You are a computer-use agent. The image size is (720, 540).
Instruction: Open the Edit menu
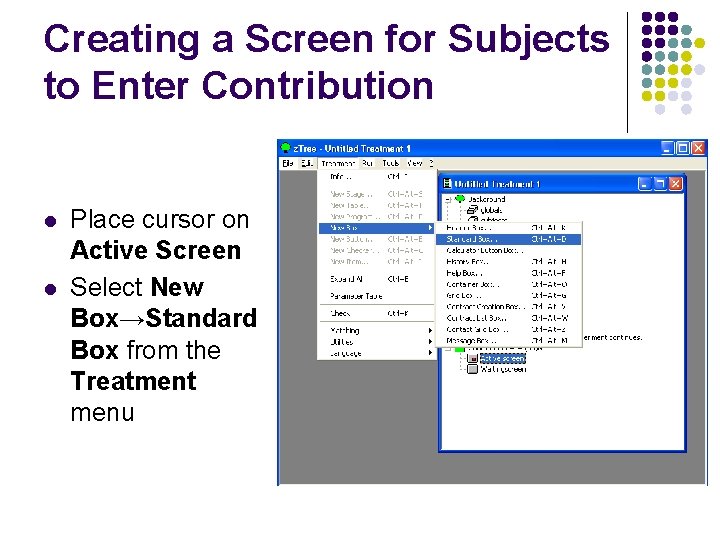(x=307, y=163)
